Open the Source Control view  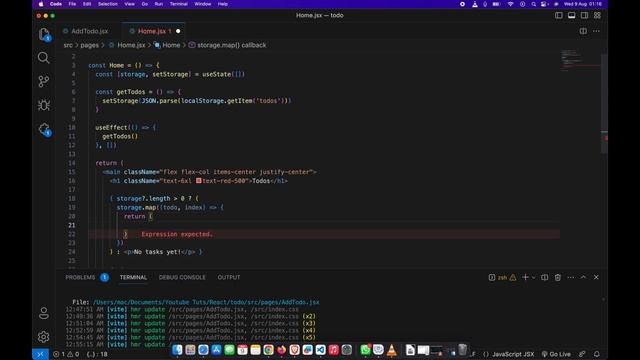click(x=44, y=81)
